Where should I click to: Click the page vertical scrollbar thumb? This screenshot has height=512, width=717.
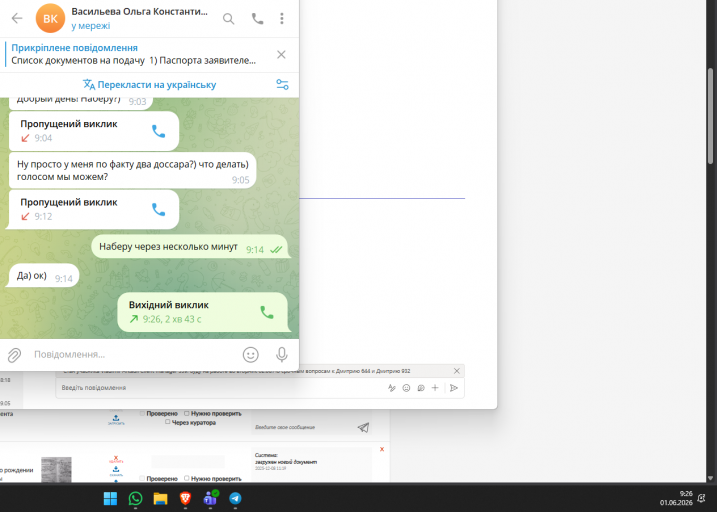711,116
